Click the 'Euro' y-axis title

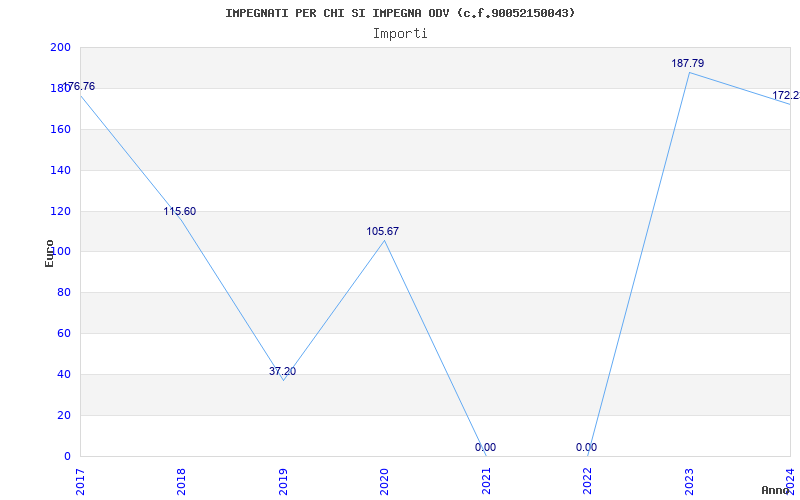pyautogui.click(x=49, y=253)
